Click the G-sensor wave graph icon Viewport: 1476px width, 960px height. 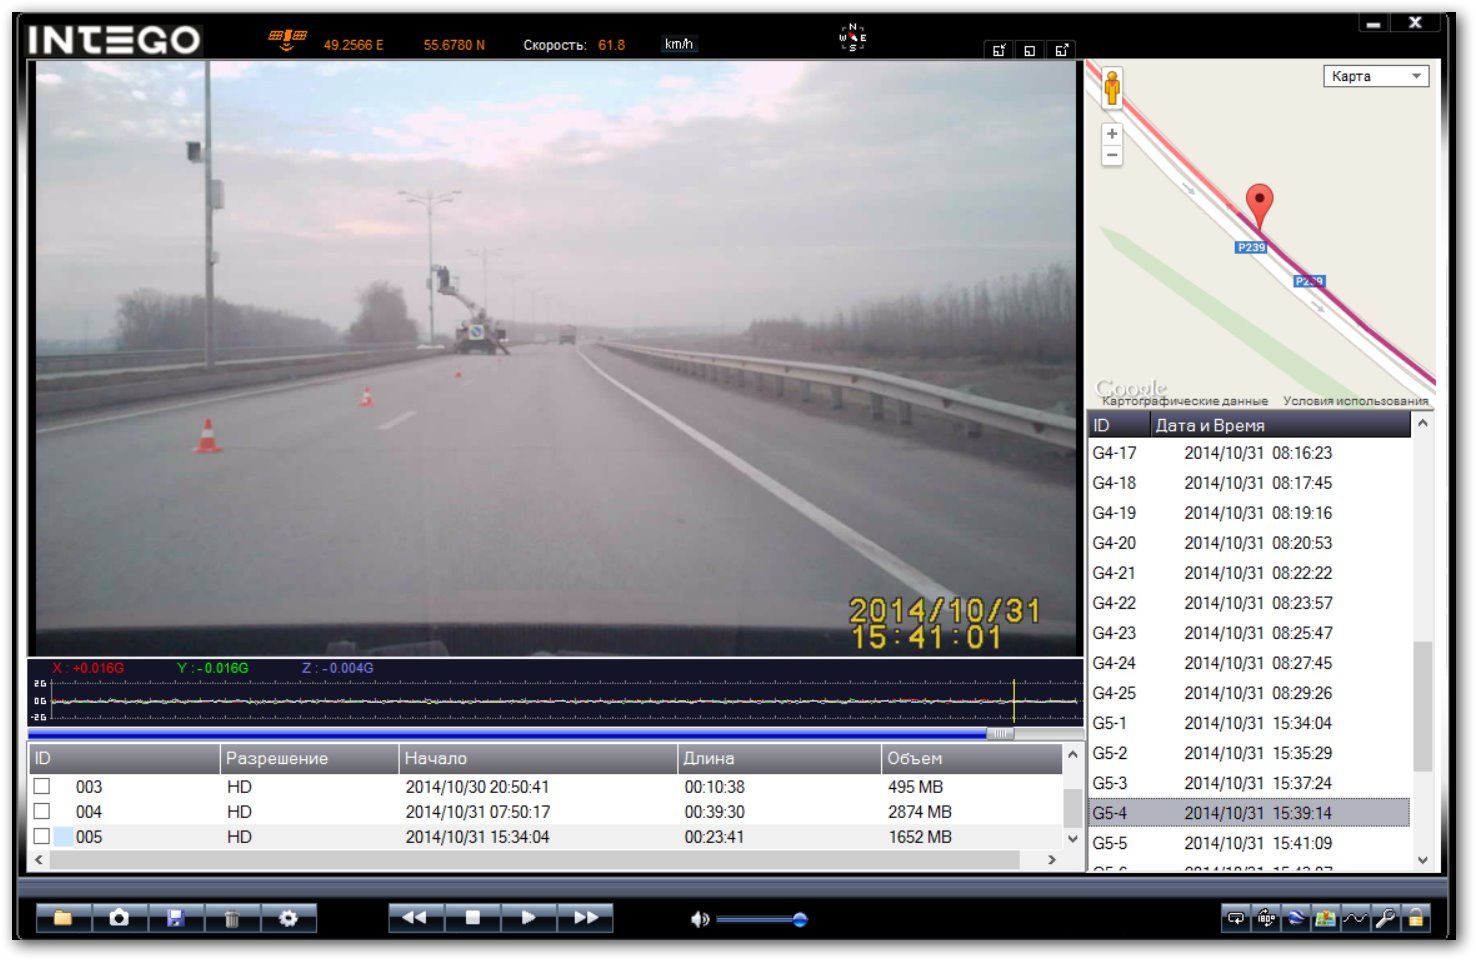1355,918
